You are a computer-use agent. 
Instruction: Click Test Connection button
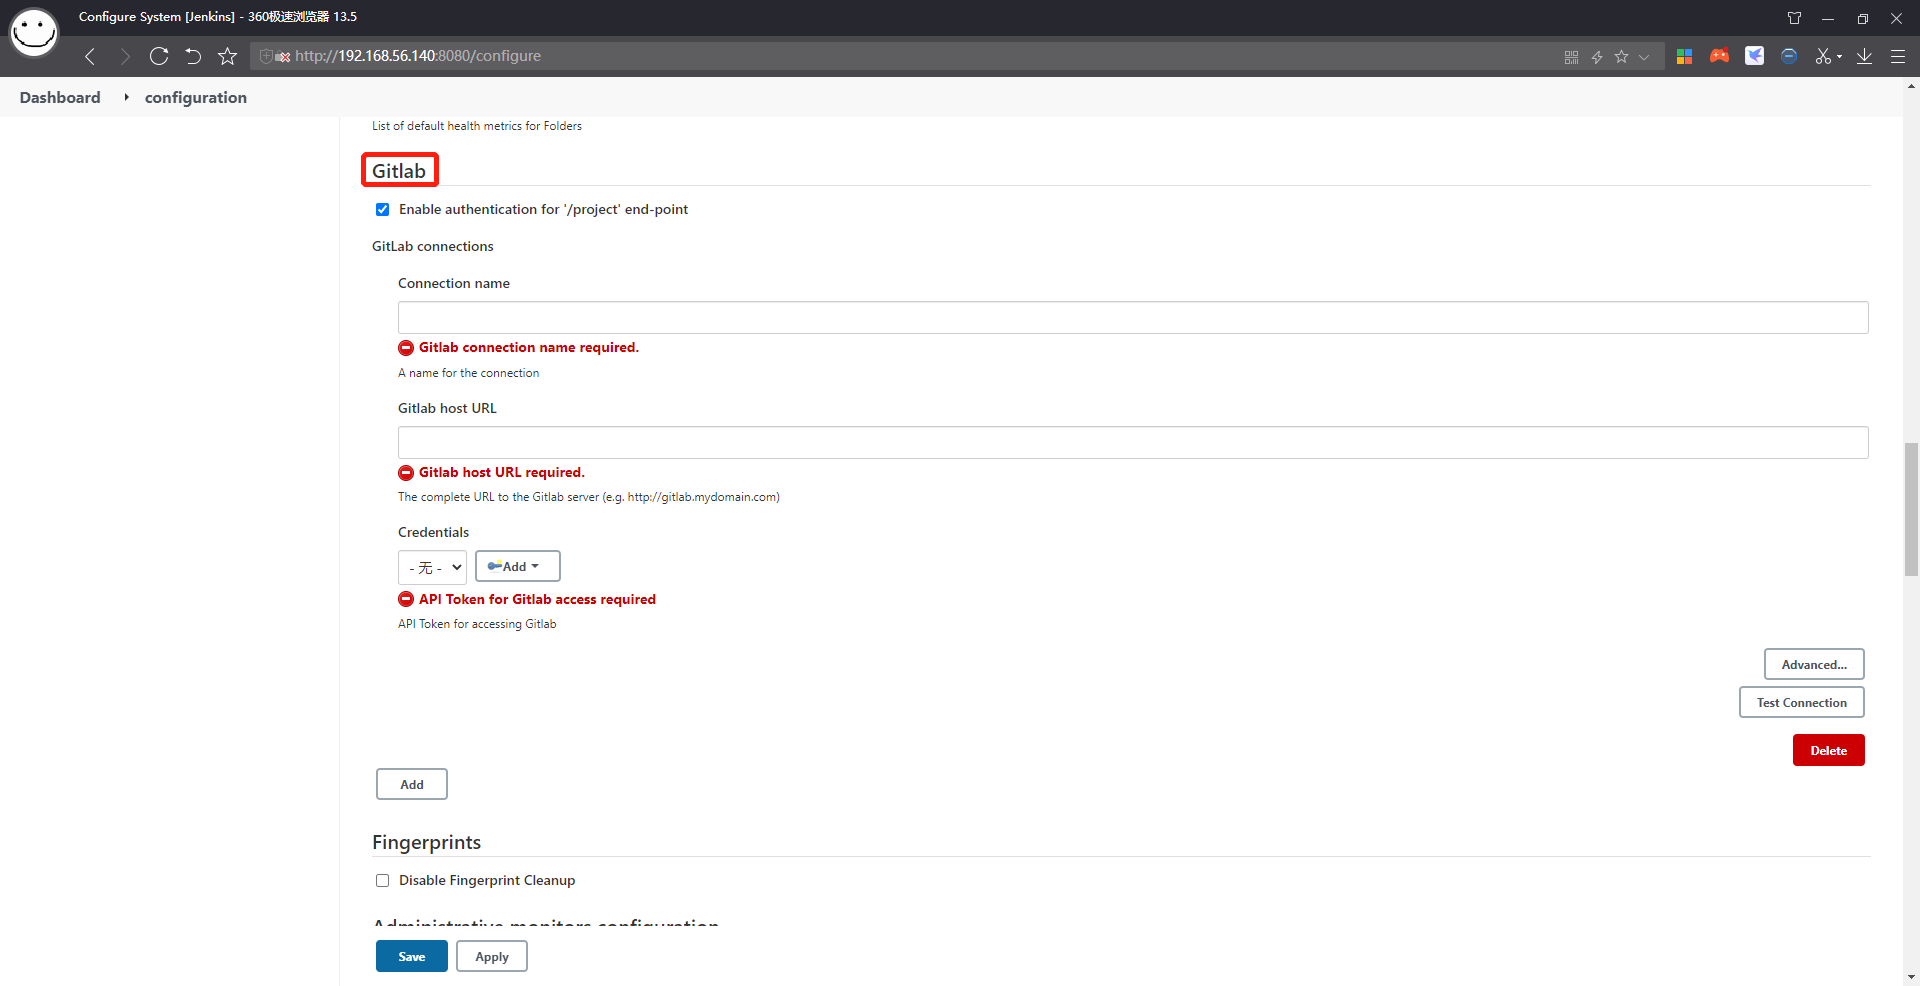[x=1802, y=702]
